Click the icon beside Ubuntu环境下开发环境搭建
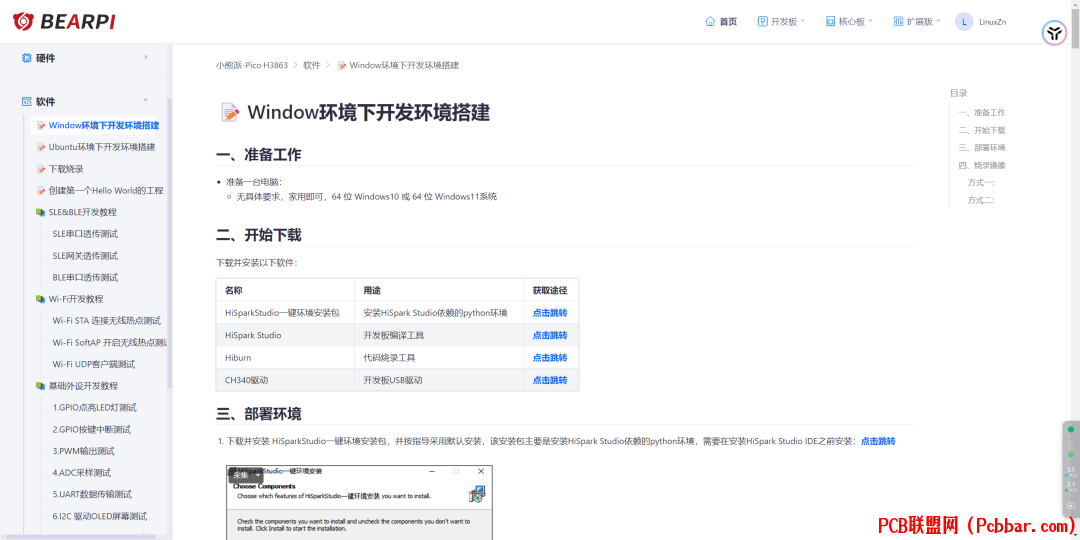This screenshot has height=540, width=1080. (x=41, y=147)
